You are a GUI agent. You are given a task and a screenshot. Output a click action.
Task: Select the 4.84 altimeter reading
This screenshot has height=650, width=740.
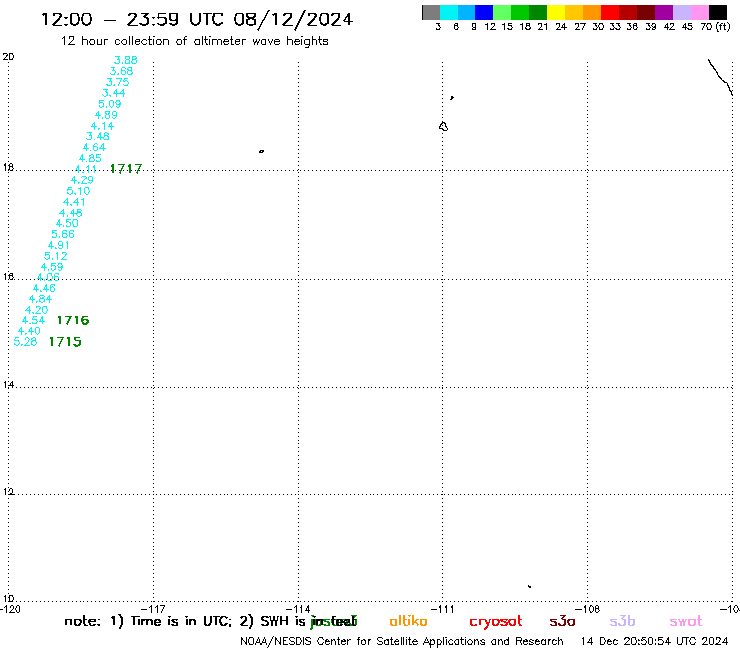click(x=40, y=299)
